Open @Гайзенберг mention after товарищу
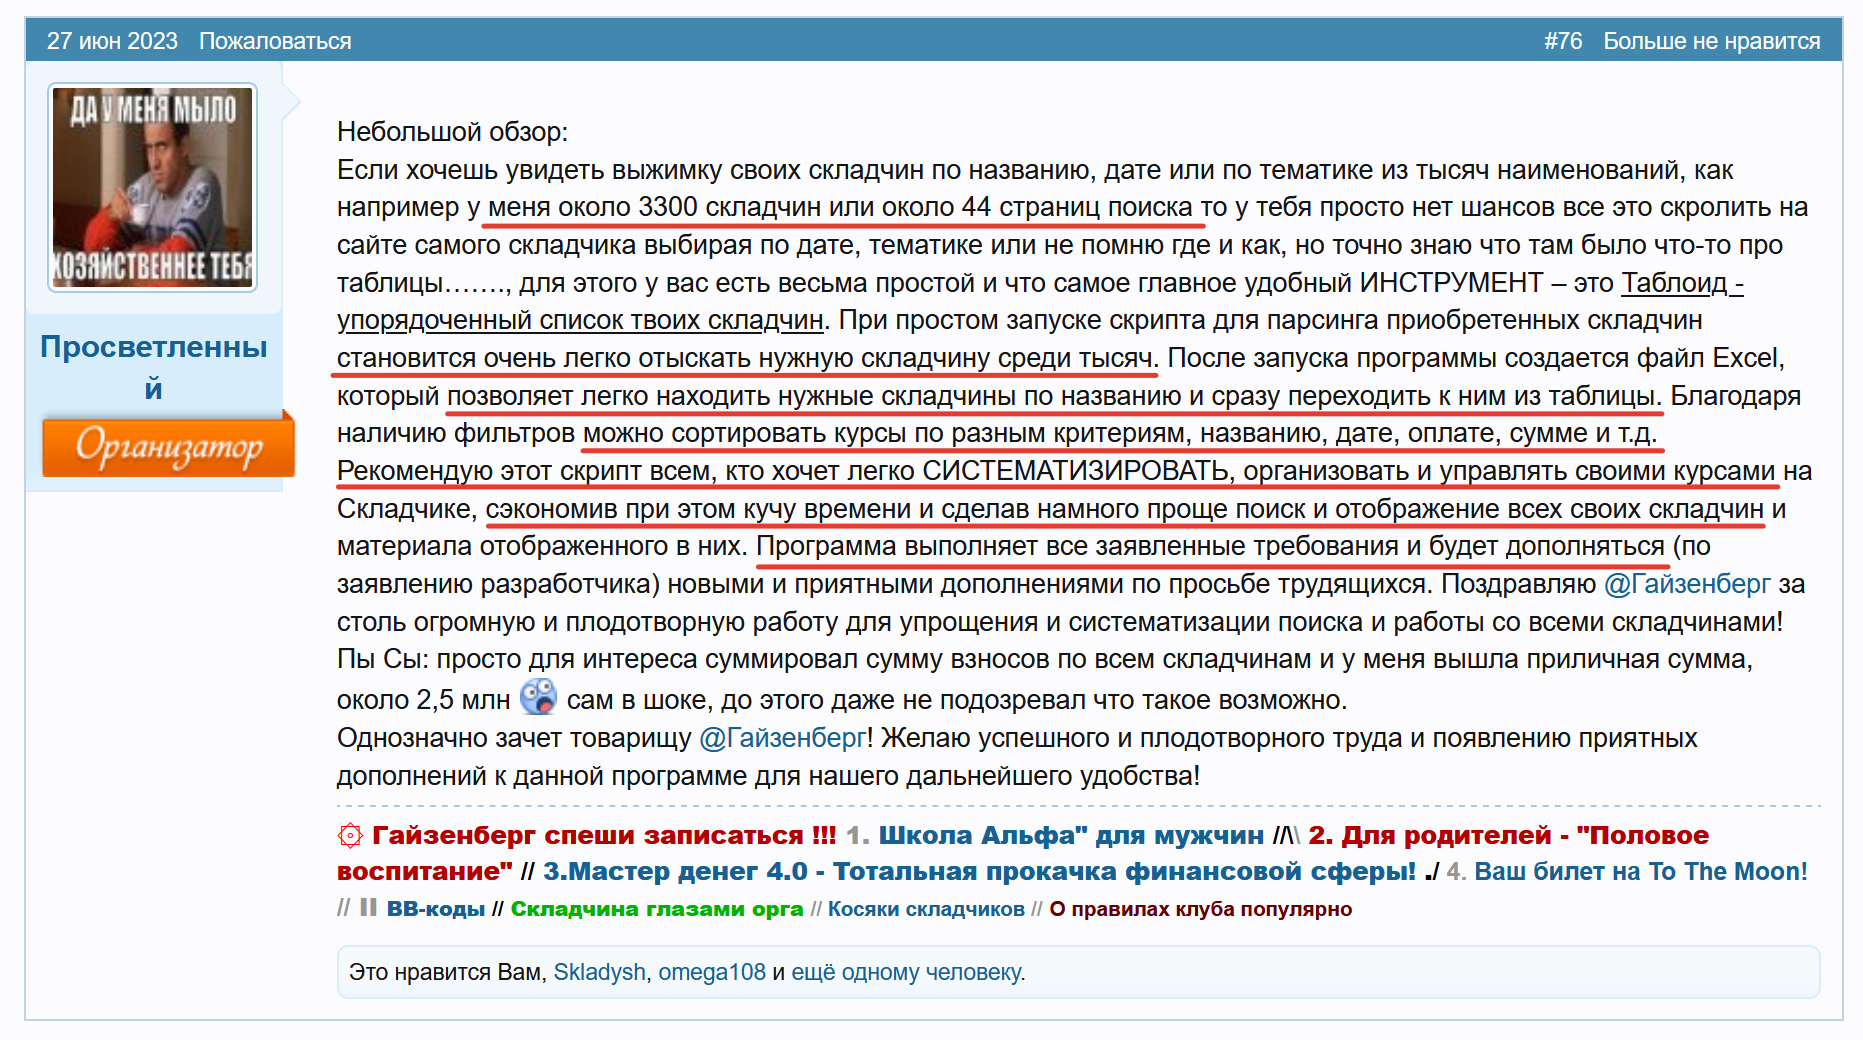1863x1040 pixels. pos(782,738)
